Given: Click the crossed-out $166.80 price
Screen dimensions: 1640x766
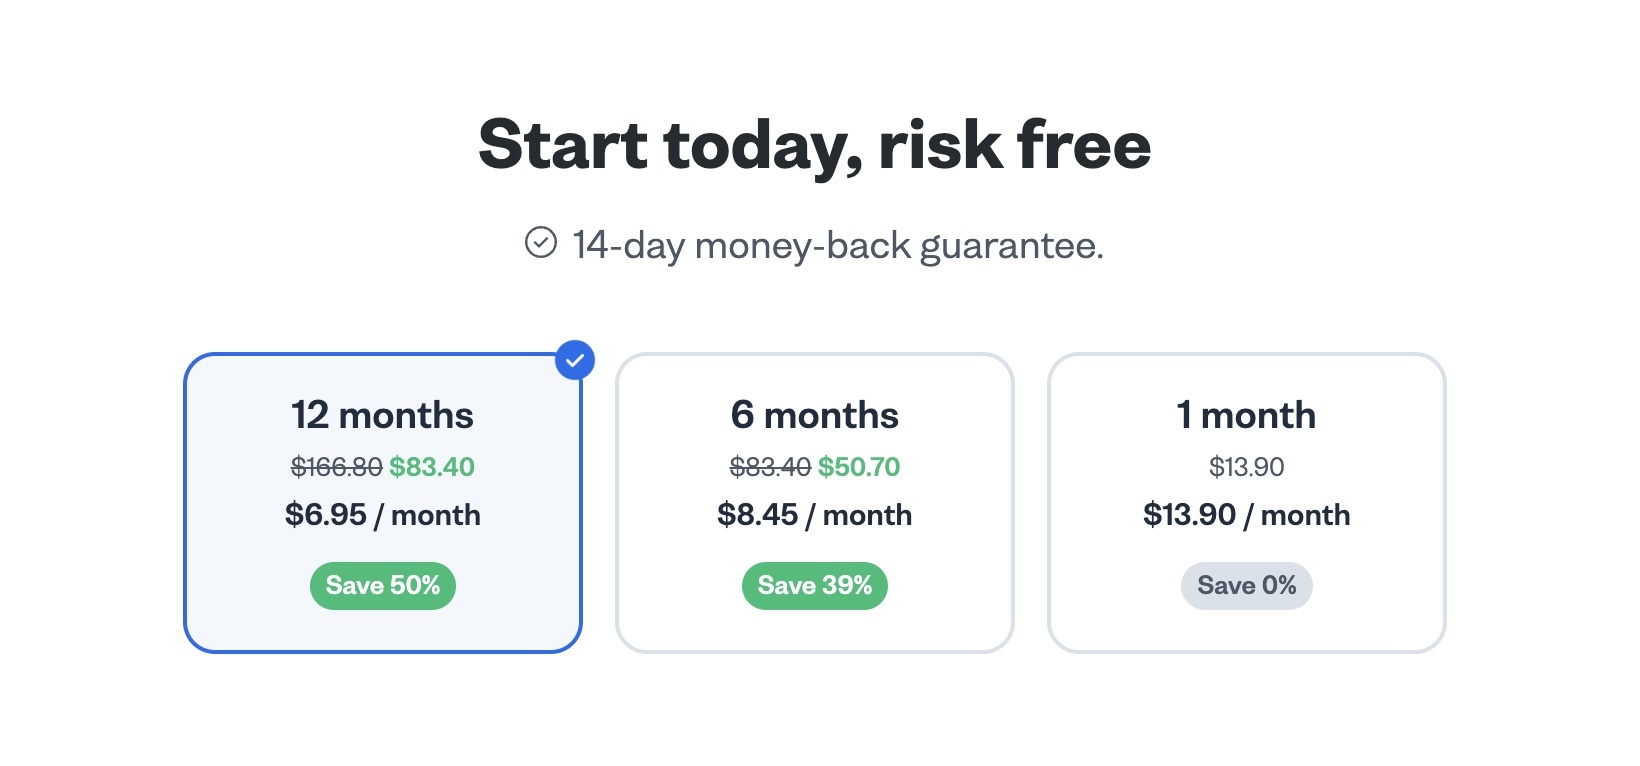Looking at the screenshot, I should pos(336,467).
